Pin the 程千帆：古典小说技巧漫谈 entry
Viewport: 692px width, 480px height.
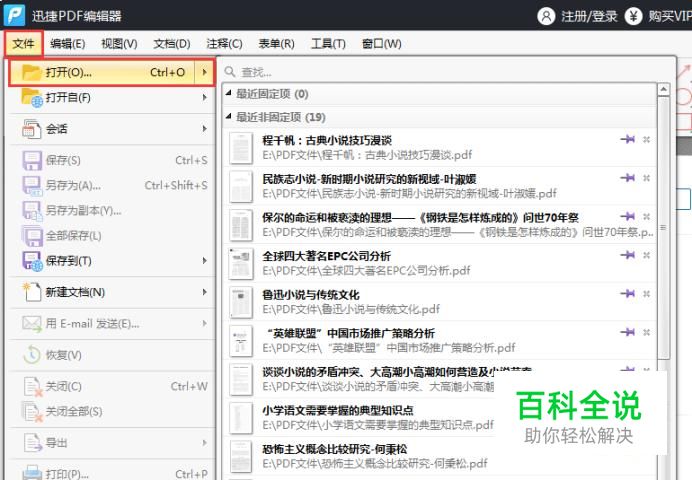coord(628,139)
